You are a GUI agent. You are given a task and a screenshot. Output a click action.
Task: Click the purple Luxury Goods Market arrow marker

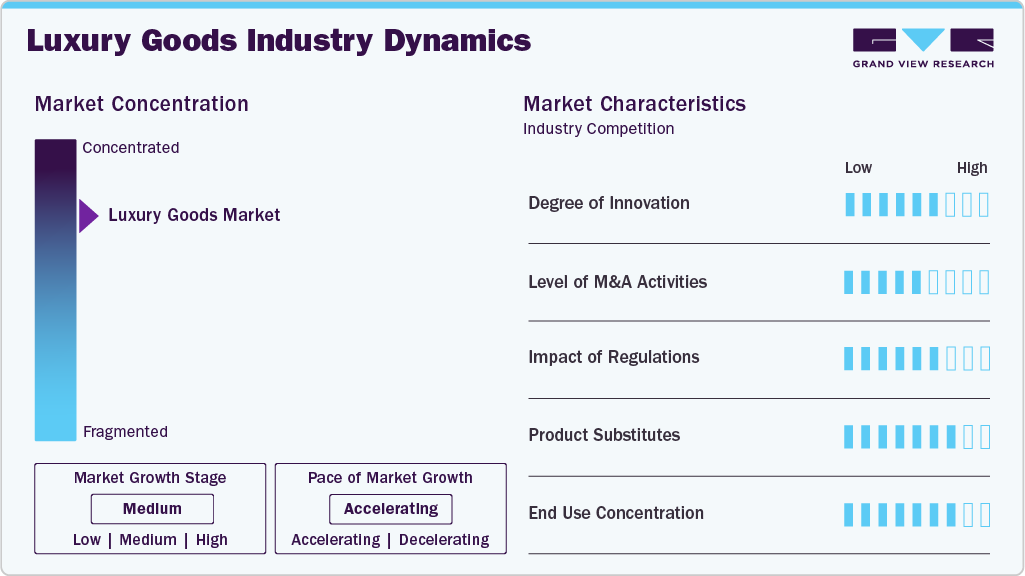(88, 215)
